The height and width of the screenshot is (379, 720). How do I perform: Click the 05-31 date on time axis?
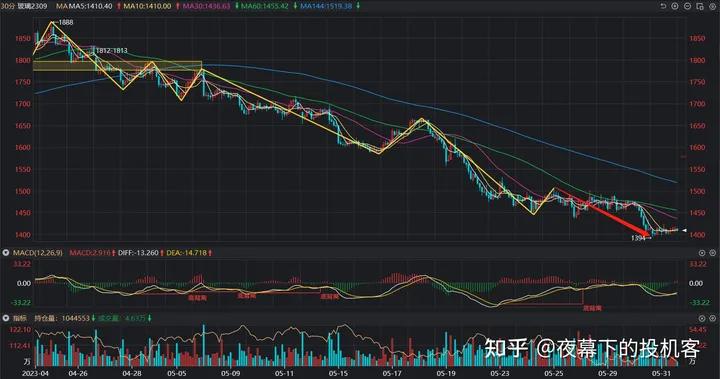[x=662, y=373]
